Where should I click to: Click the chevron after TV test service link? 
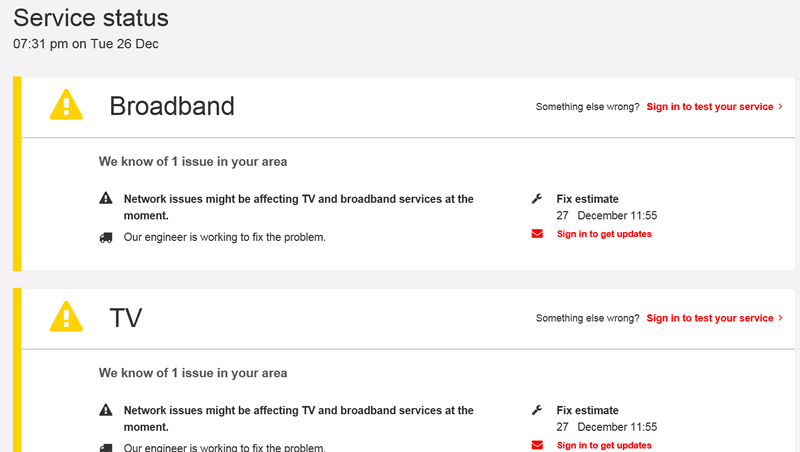pos(780,318)
